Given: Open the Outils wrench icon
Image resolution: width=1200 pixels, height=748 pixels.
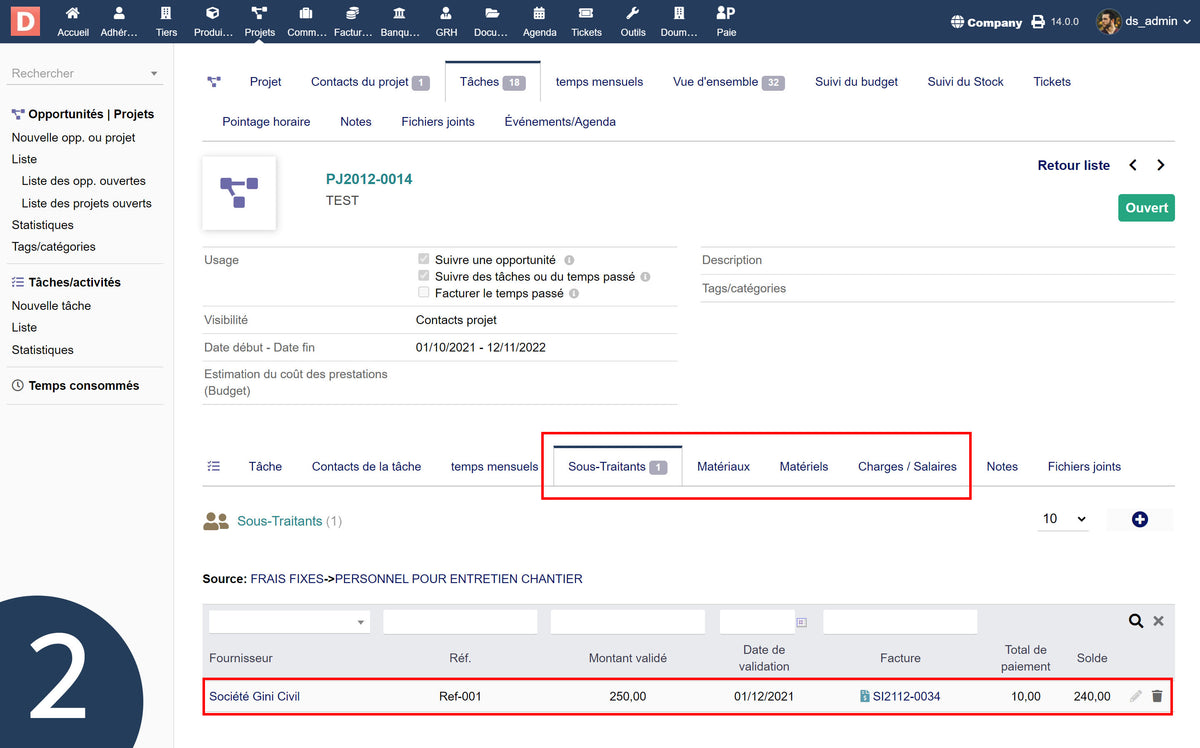Looking at the screenshot, I should (632, 15).
